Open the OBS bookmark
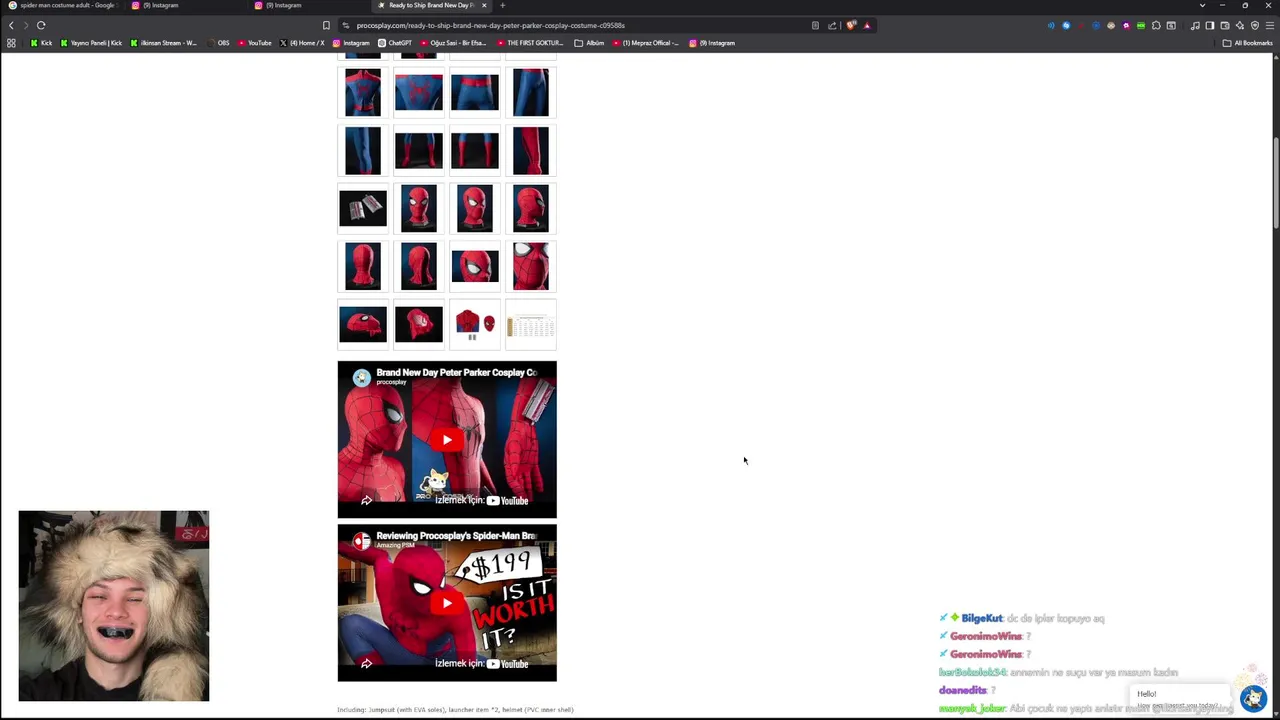Screen dimensions: 1280x720 218,43
